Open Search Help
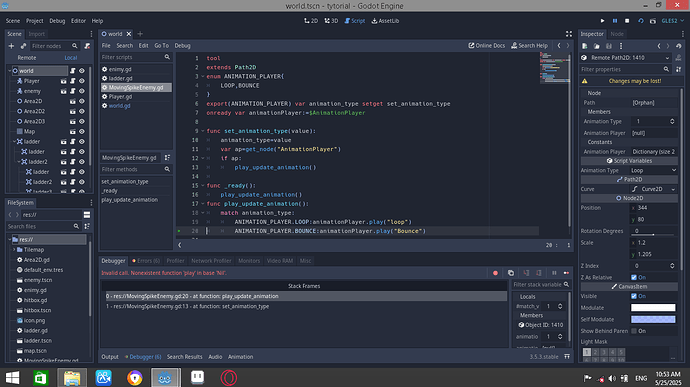Viewport: 690px width, 387px height. 529,45
